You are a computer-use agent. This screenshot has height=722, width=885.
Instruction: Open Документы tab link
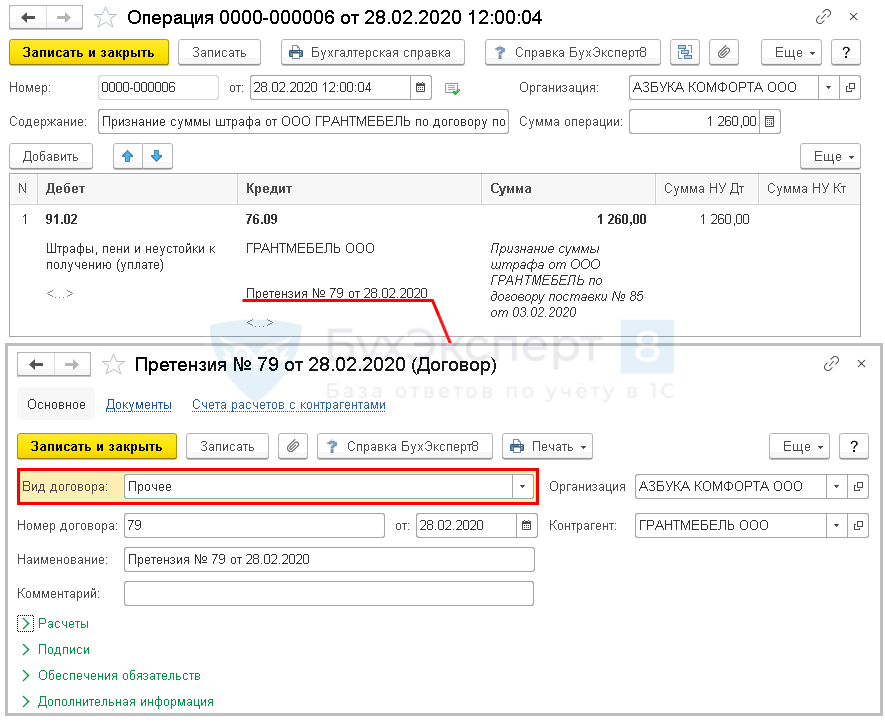coord(139,405)
